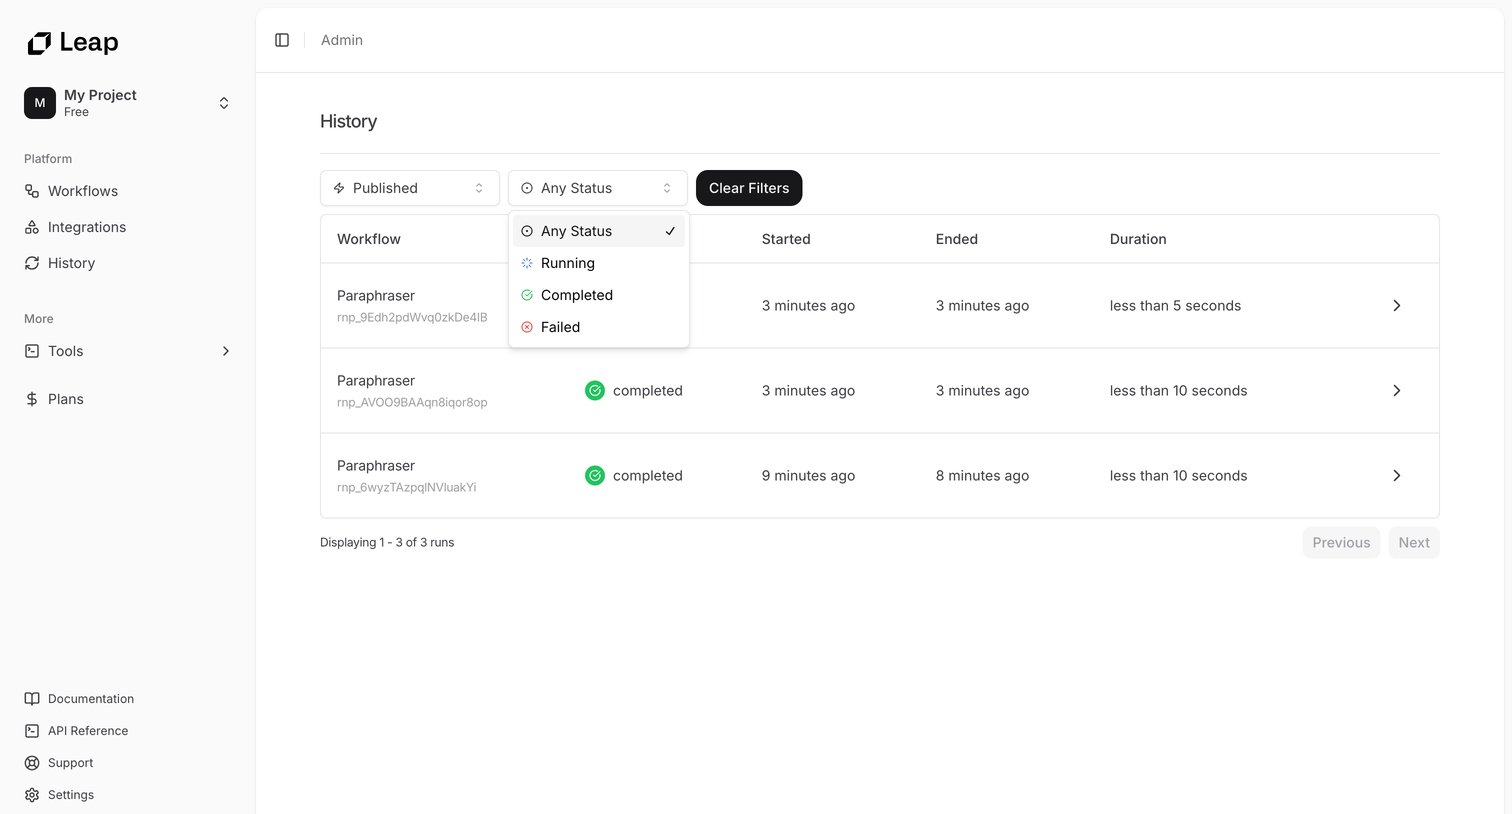This screenshot has width=1512, height=814.
Task: Click the Clear Filters button
Action: pyautogui.click(x=749, y=188)
